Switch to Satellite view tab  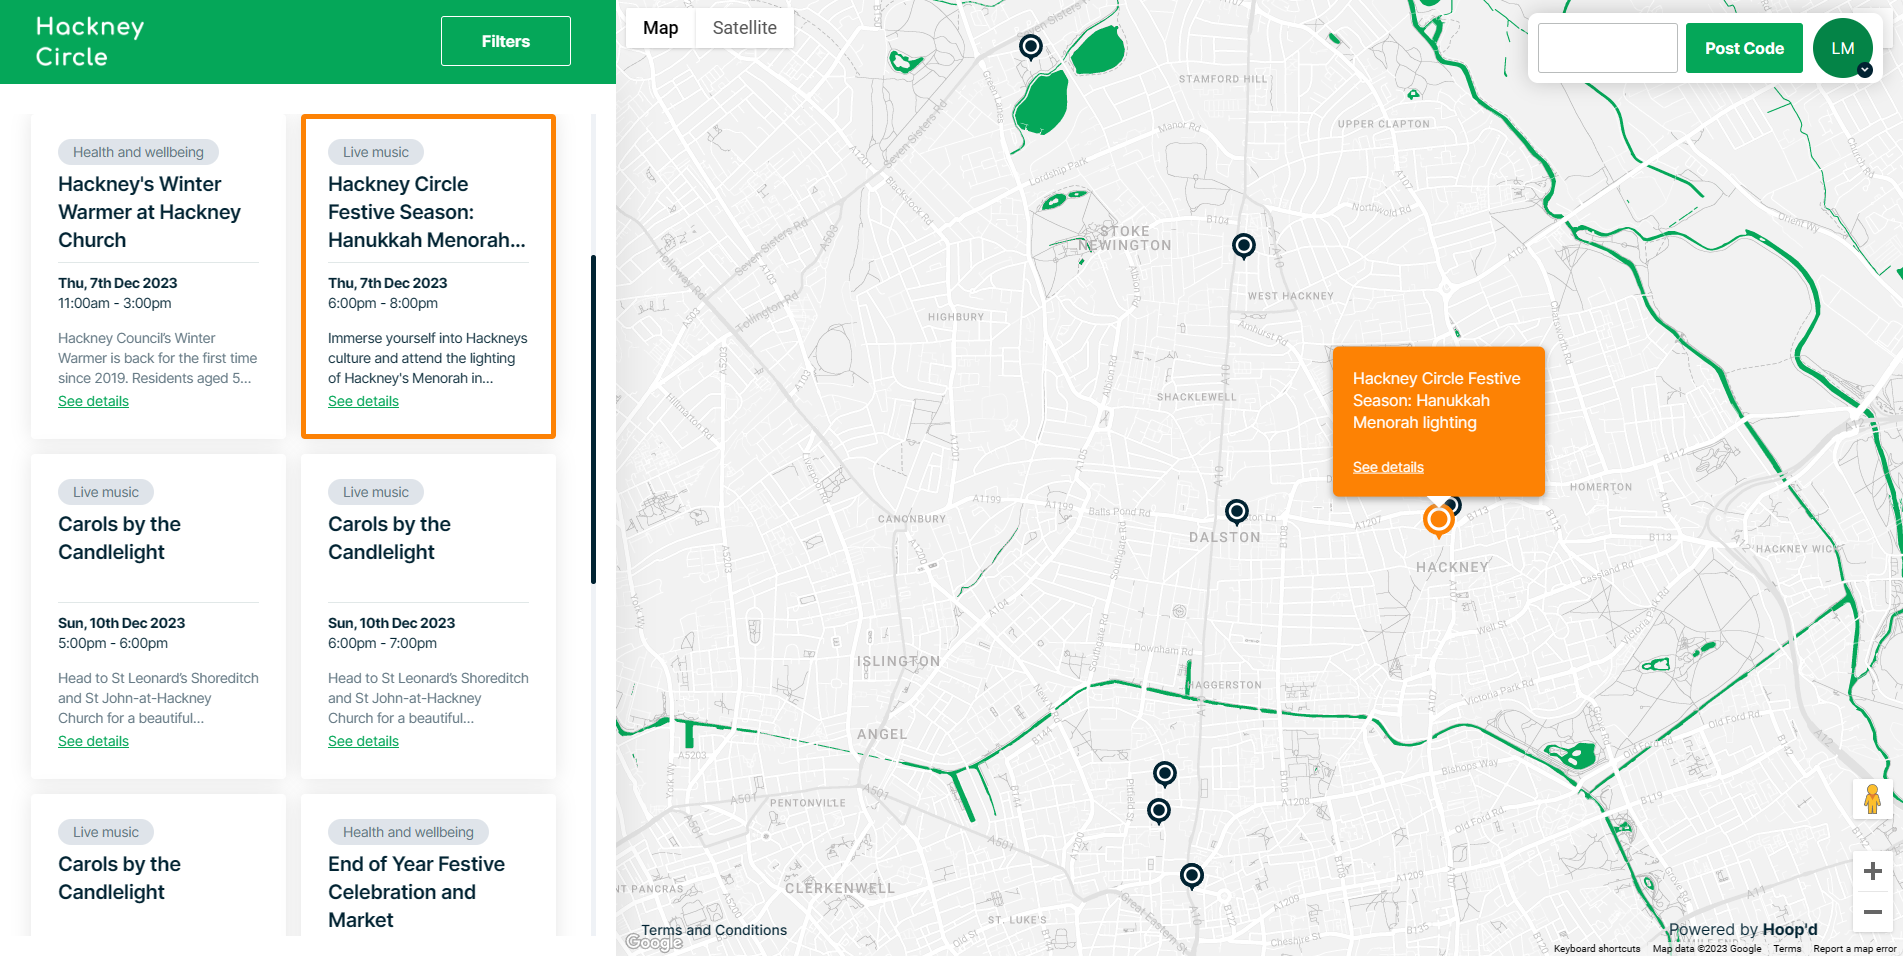(x=745, y=28)
